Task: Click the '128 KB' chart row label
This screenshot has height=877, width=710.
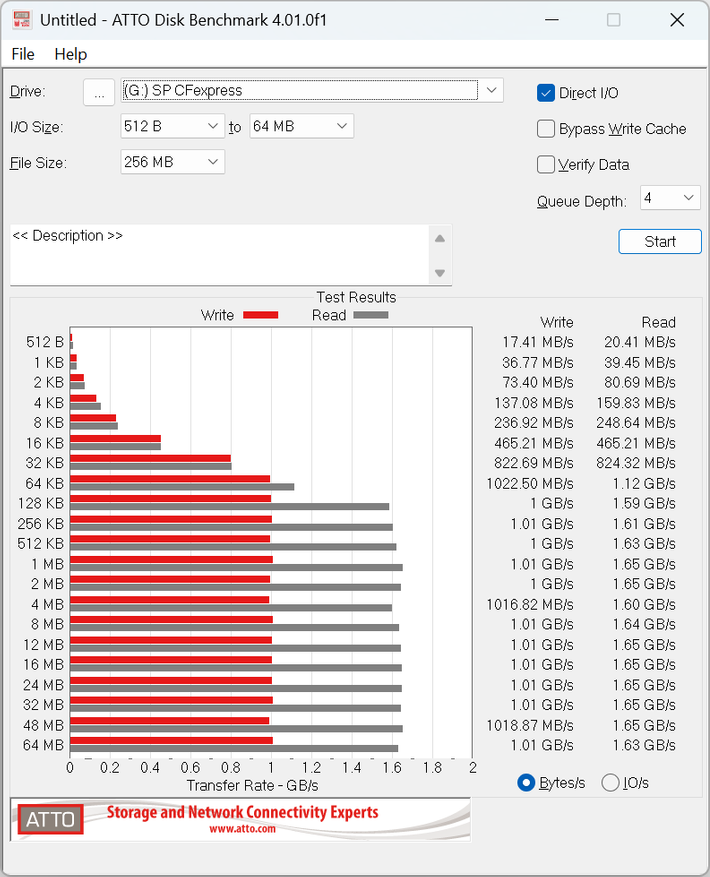Action: click(x=41, y=503)
